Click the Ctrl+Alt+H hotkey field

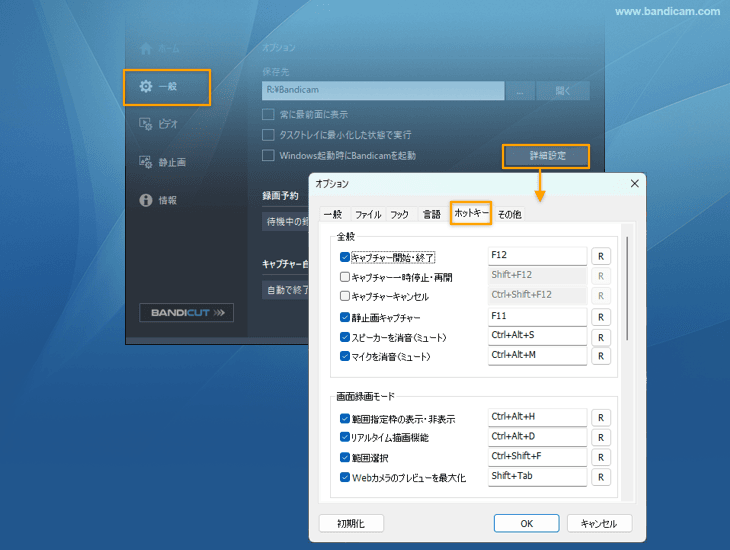click(x=537, y=417)
